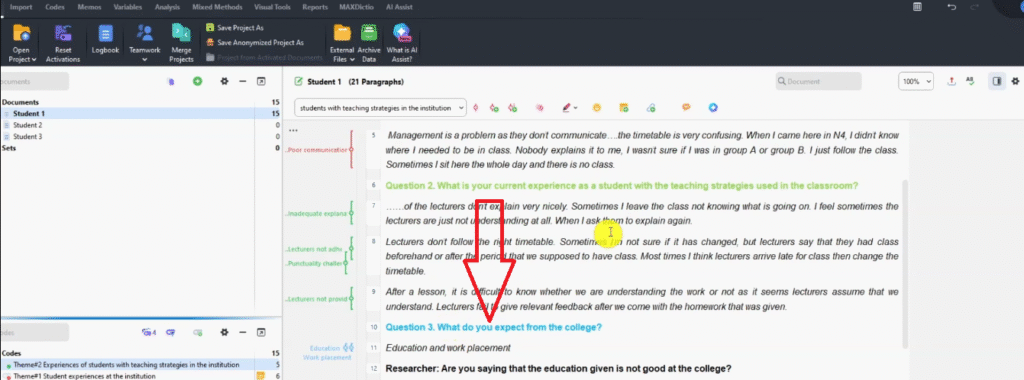Click the emoticode smiley icon
The height and width of the screenshot is (380, 1024).
(x=596, y=108)
